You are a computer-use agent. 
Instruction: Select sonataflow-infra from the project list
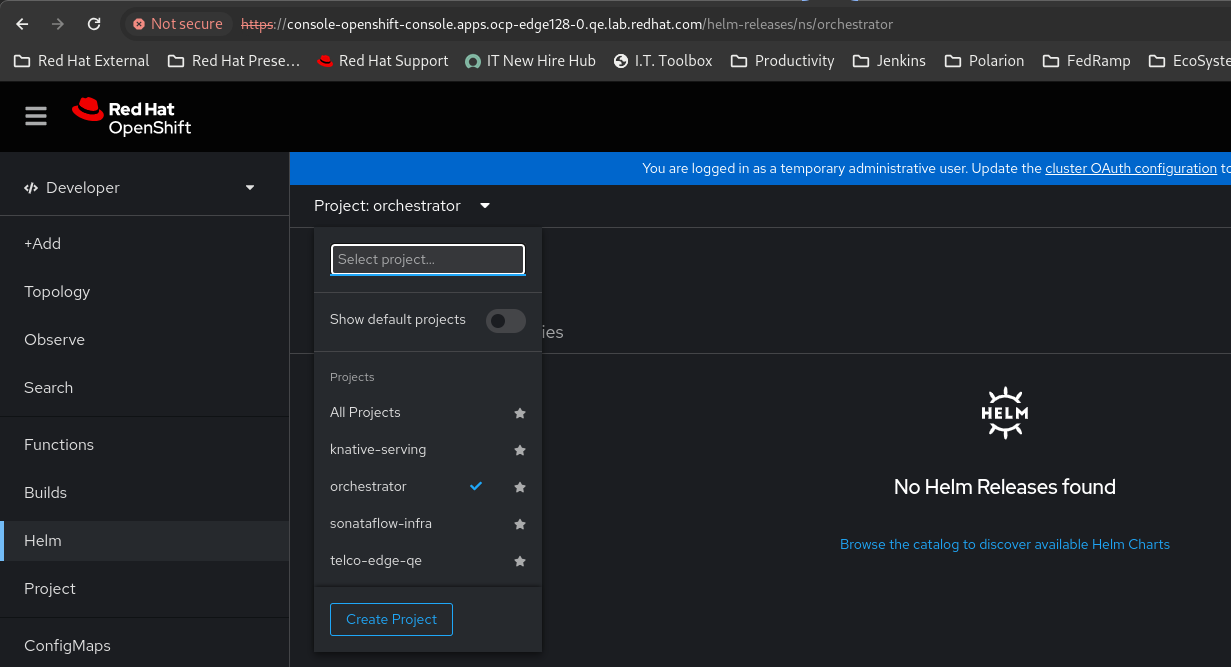pos(381,524)
